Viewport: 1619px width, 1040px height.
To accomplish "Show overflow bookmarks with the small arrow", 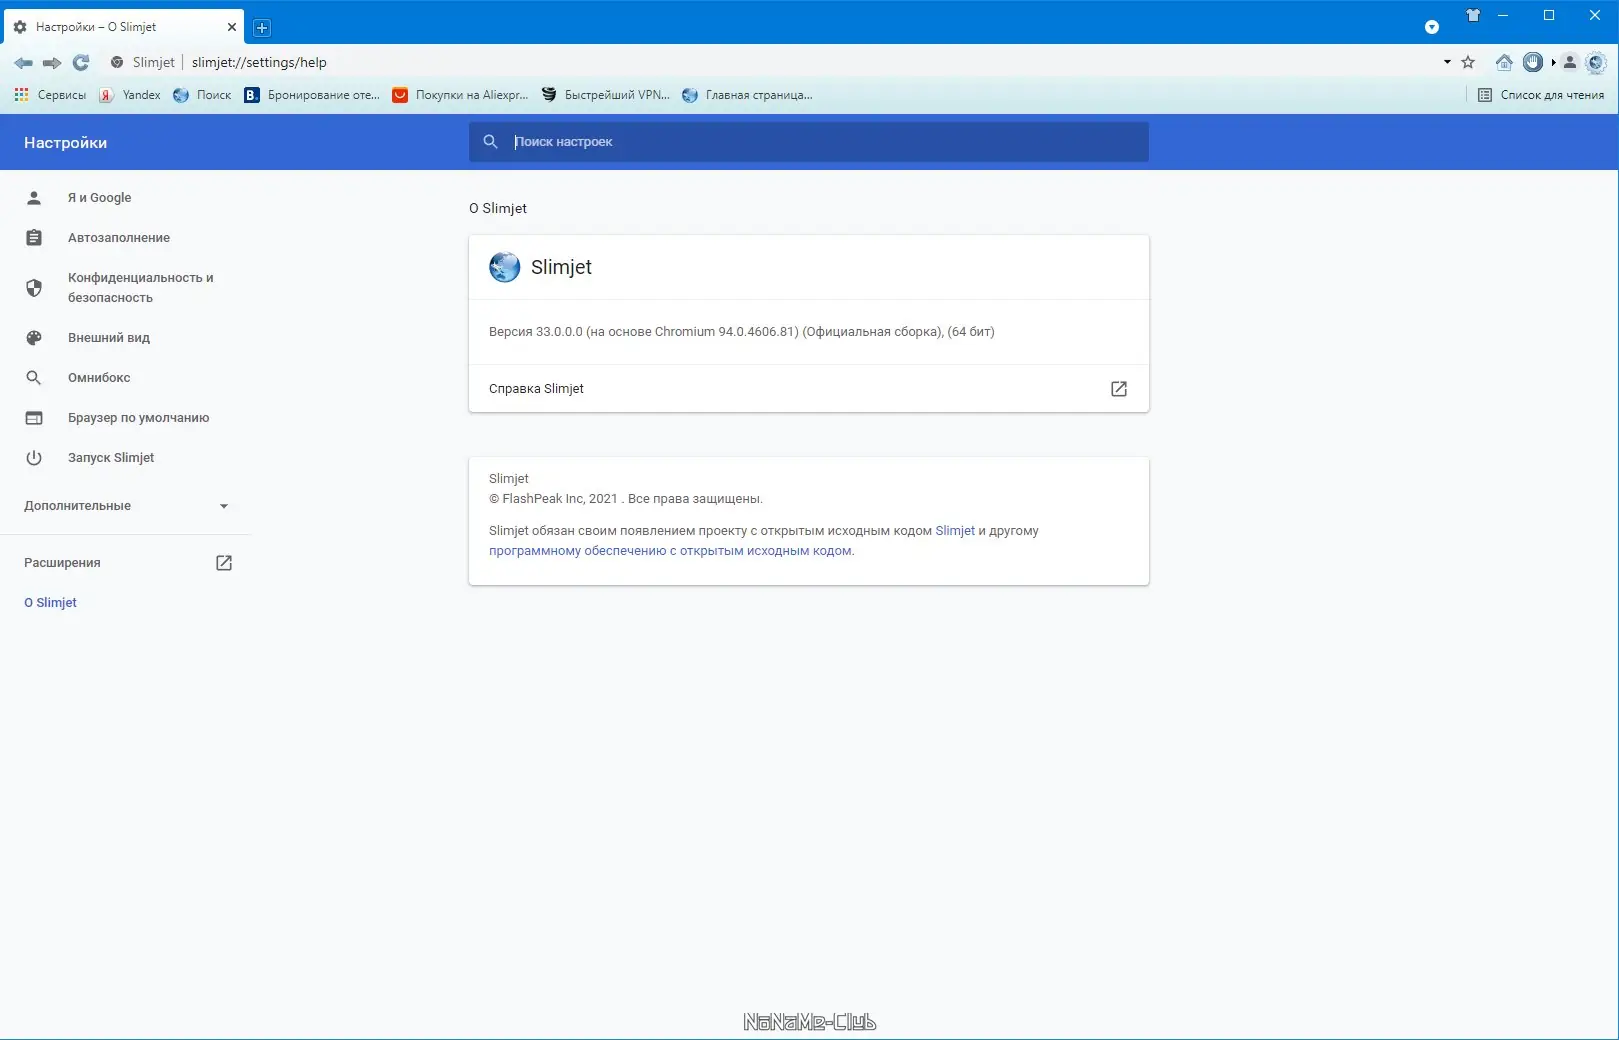I will 1553,62.
